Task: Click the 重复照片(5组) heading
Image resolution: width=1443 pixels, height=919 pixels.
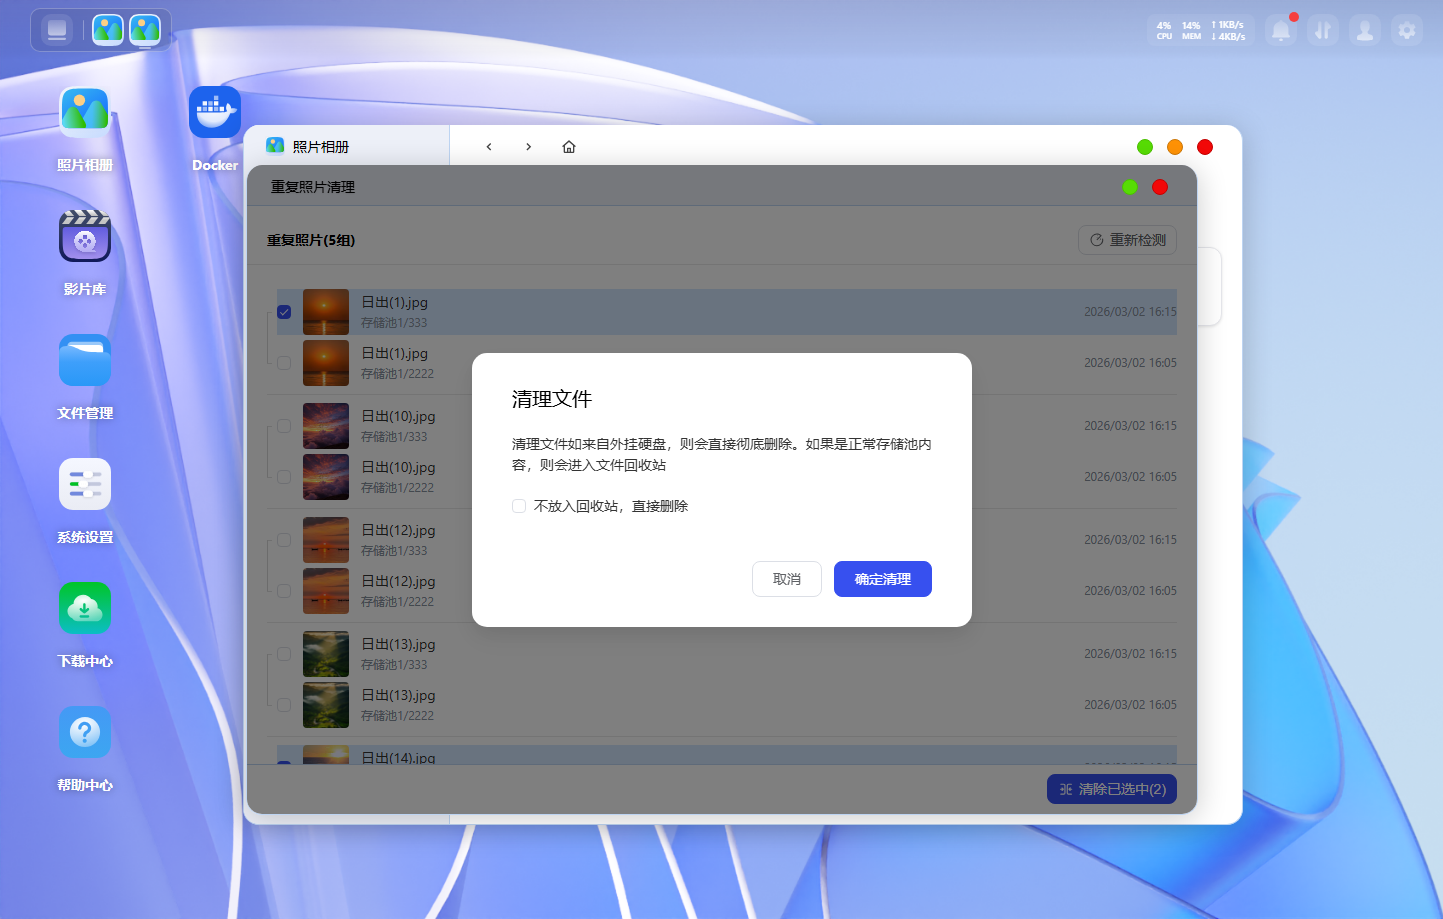Action: click(x=311, y=240)
